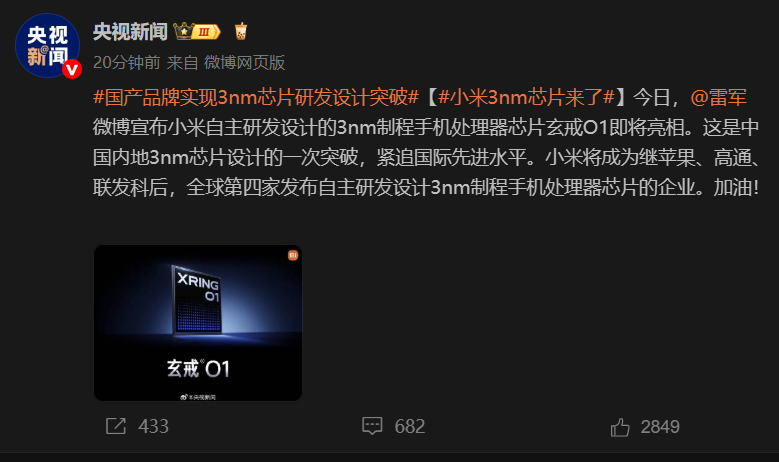The image size is (779, 462).
Task: Click the 央视新闻 watermark under the image
Action: [198, 397]
